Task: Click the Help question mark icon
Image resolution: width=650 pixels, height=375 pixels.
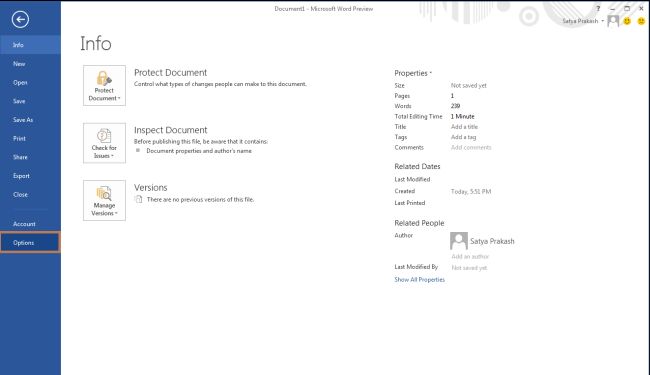Action: [x=598, y=8]
